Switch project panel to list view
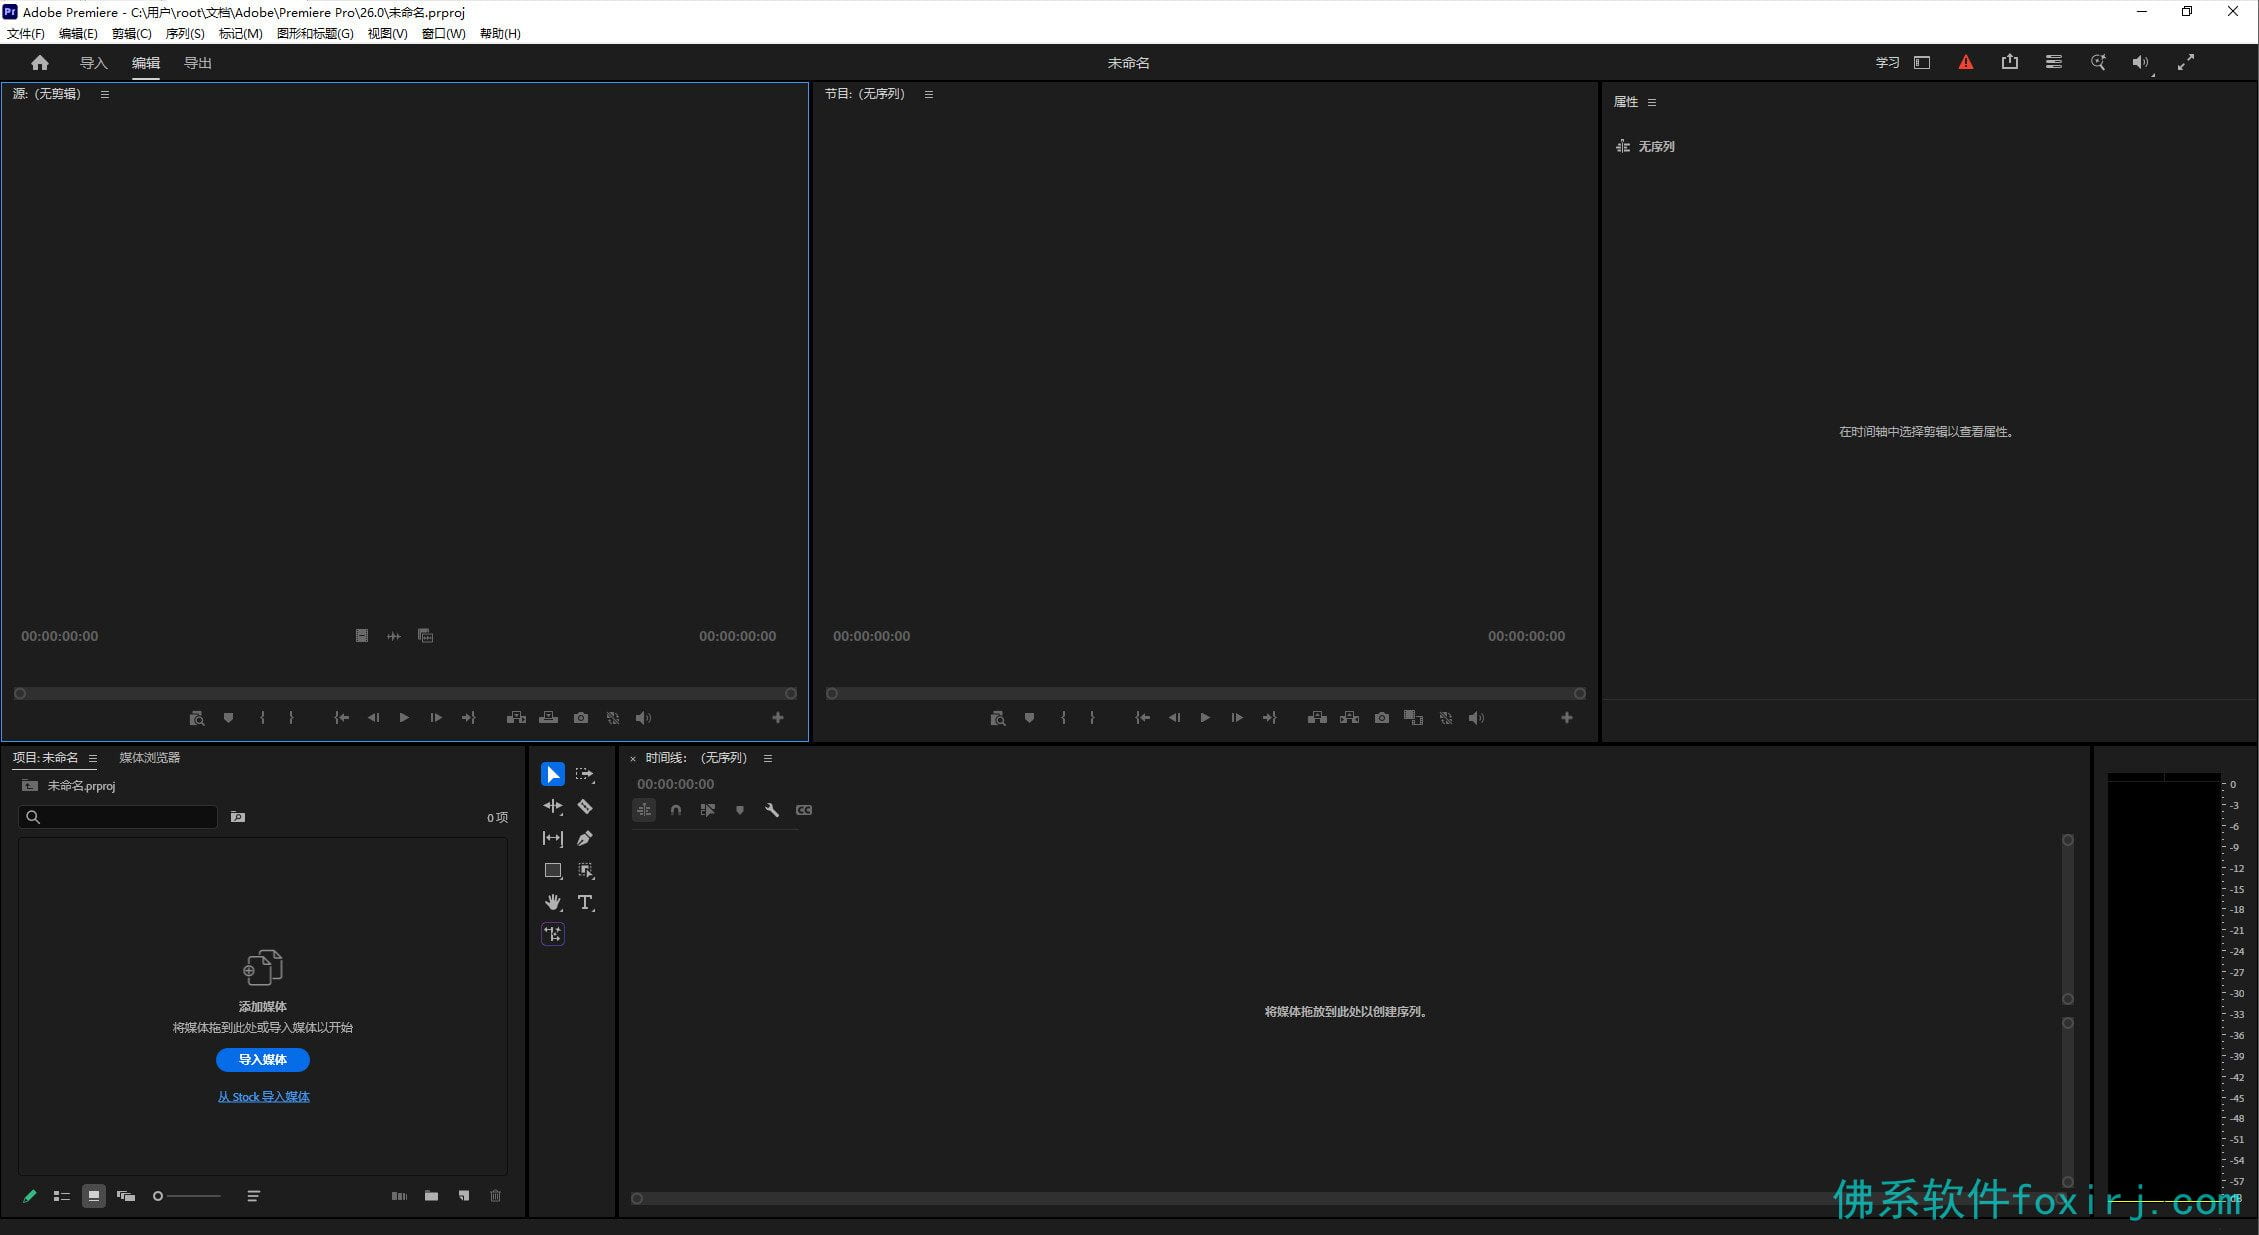The width and height of the screenshot is (2259, 1235). coord(61,1196)
